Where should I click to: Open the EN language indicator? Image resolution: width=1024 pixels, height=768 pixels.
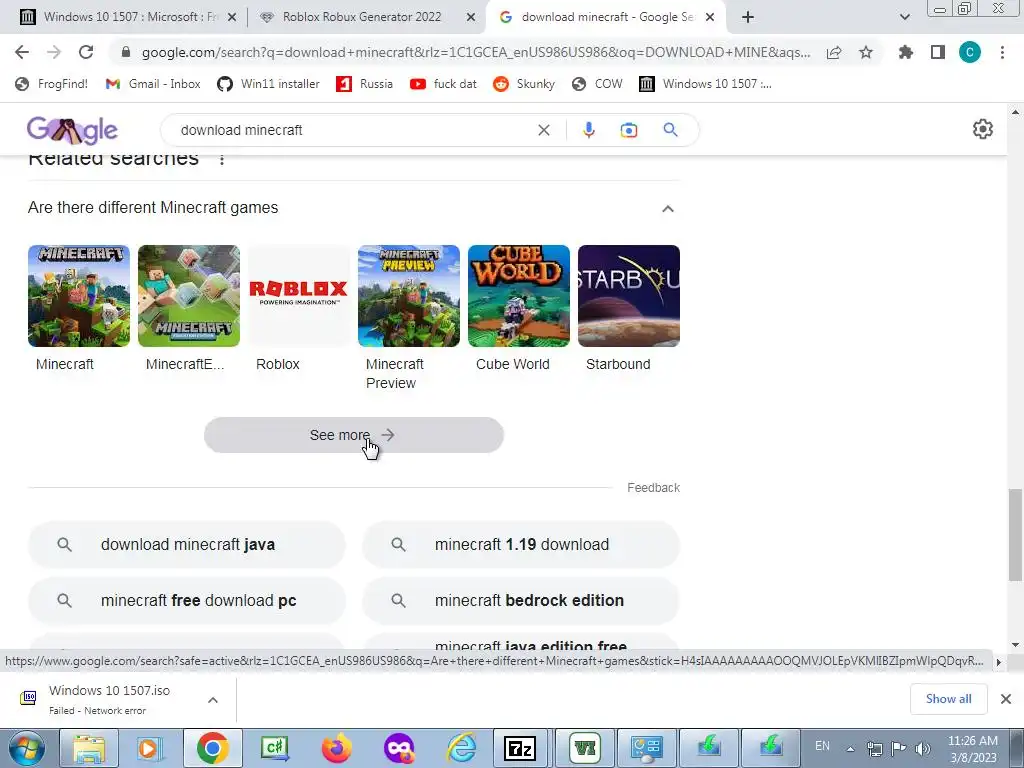(822, 746)
